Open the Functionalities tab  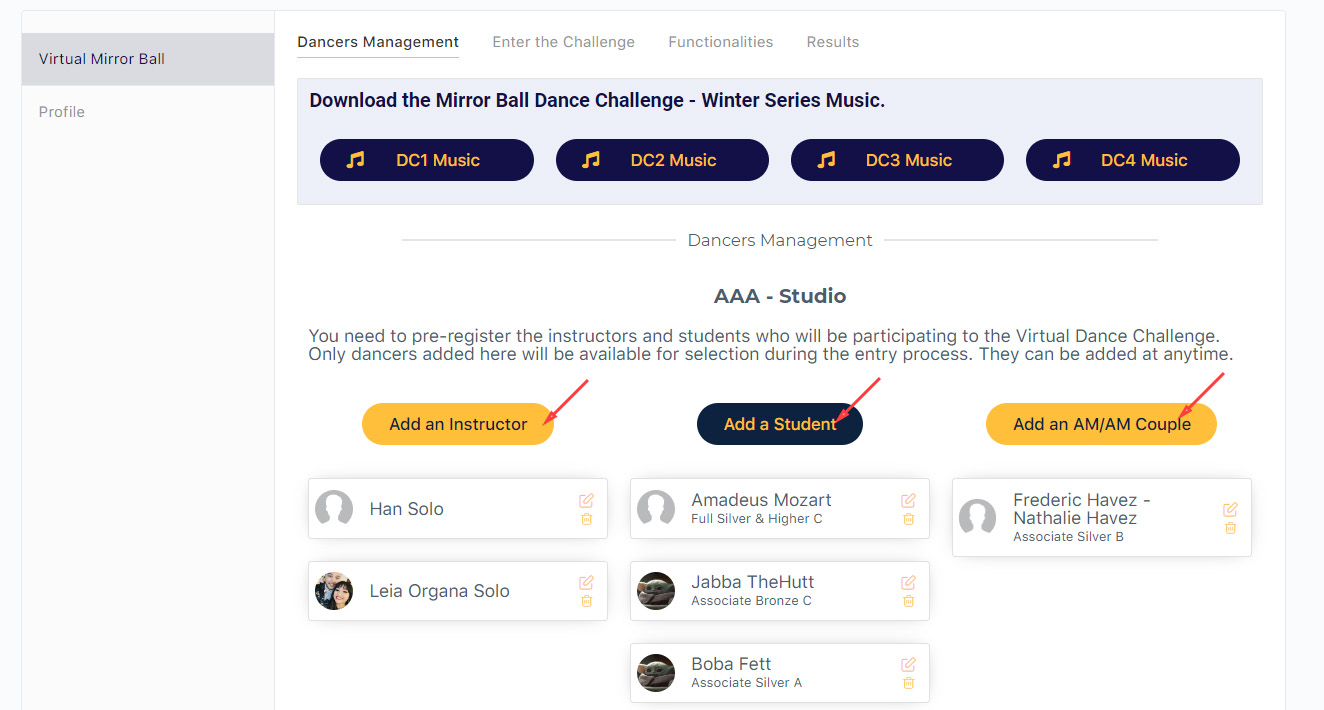click(720, 42)
